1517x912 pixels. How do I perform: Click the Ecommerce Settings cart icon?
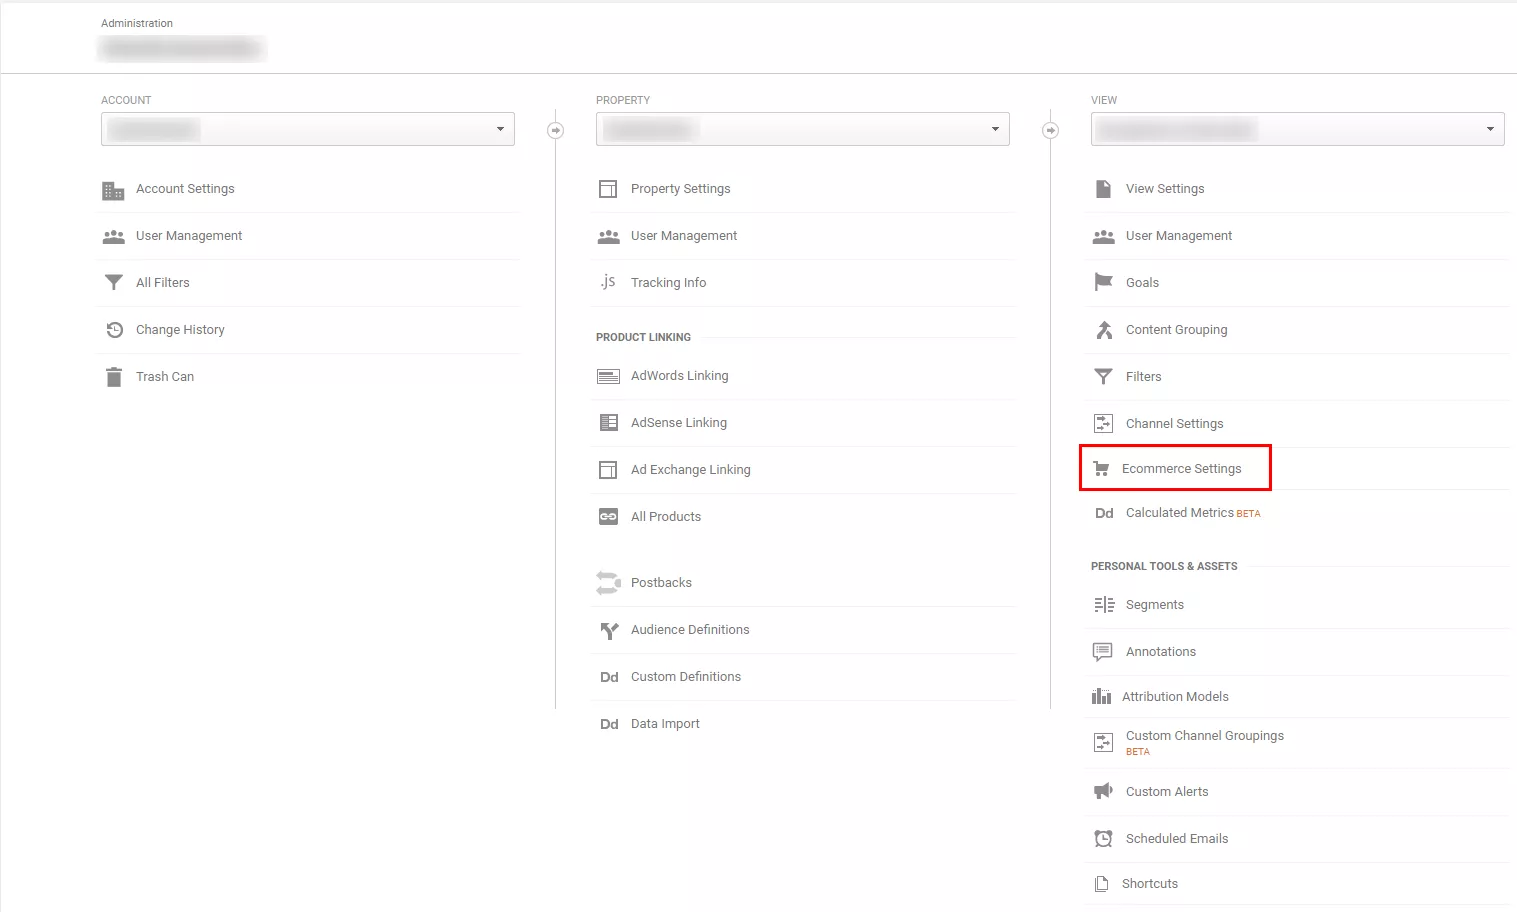click(1101, 468)
